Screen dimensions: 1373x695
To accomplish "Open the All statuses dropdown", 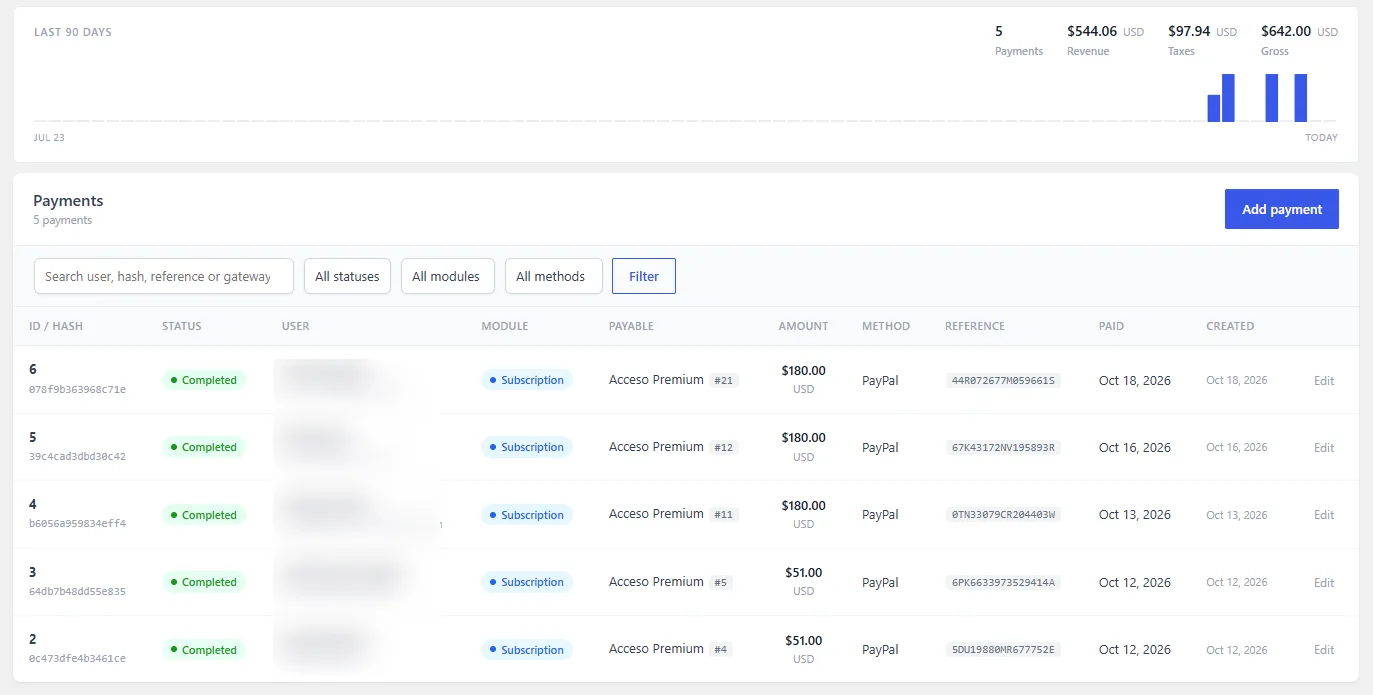I will pos(347,276).
